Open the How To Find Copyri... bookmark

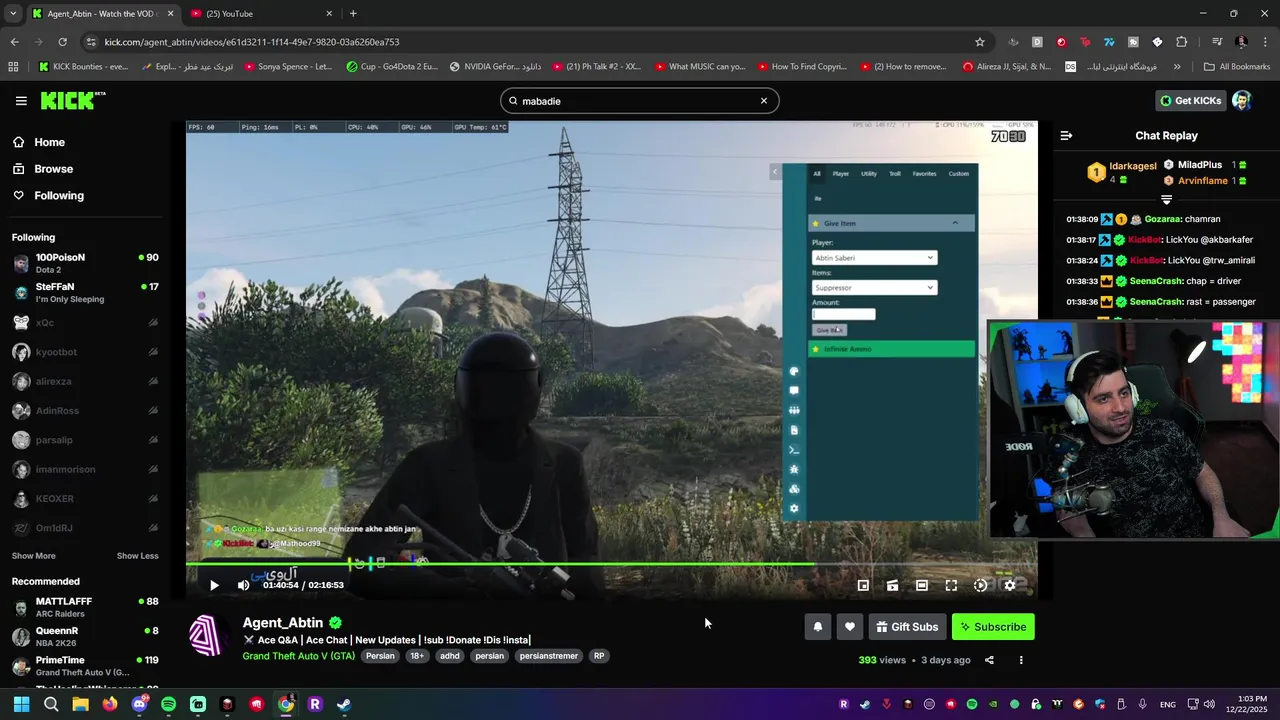(800, 67)
